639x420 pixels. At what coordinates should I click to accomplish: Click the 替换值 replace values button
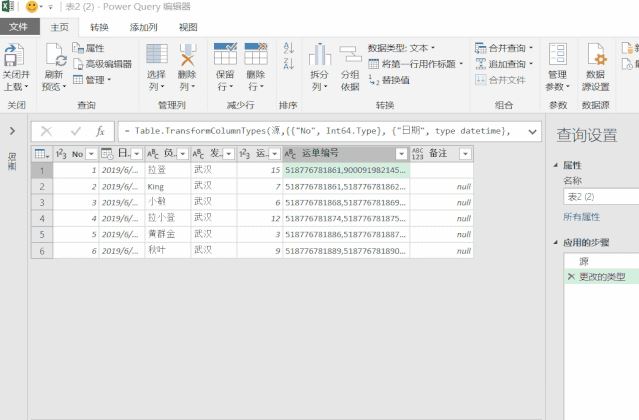coord(389,80)
